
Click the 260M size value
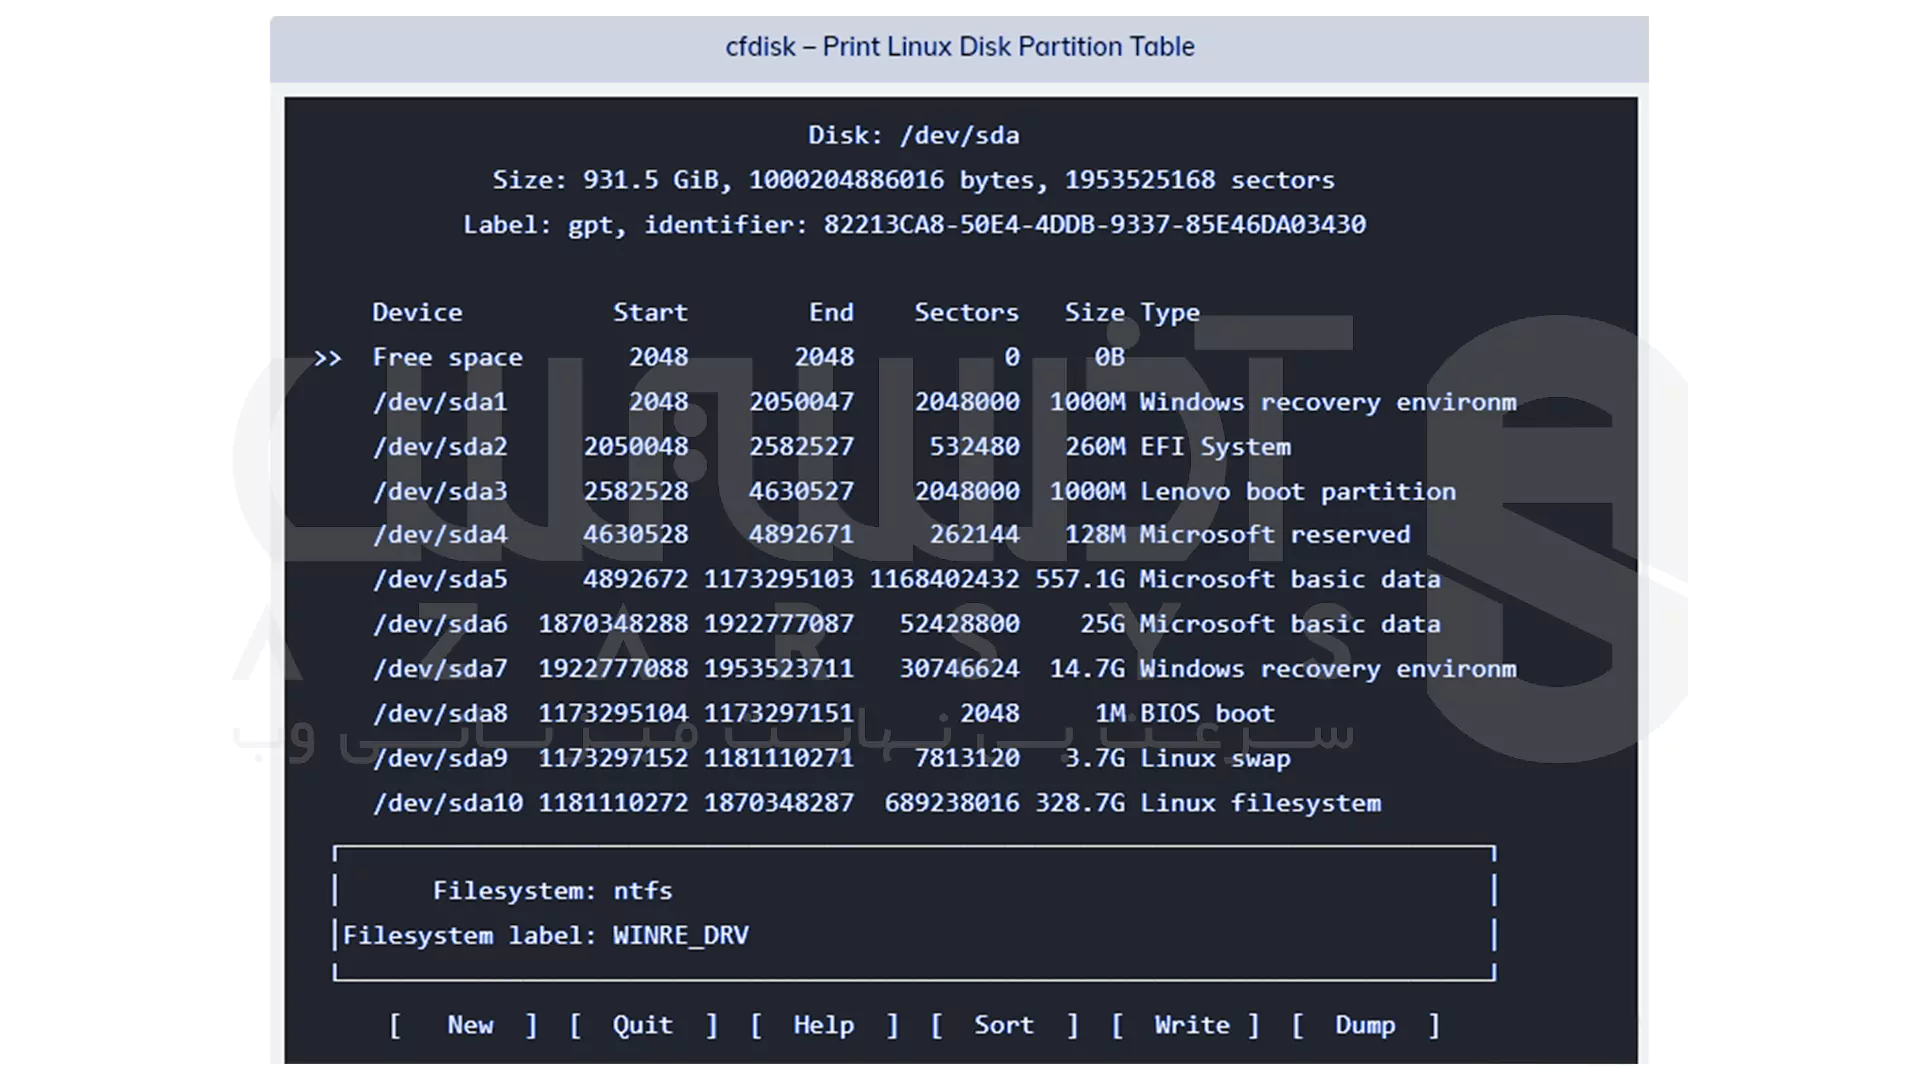coord(1095,447)
